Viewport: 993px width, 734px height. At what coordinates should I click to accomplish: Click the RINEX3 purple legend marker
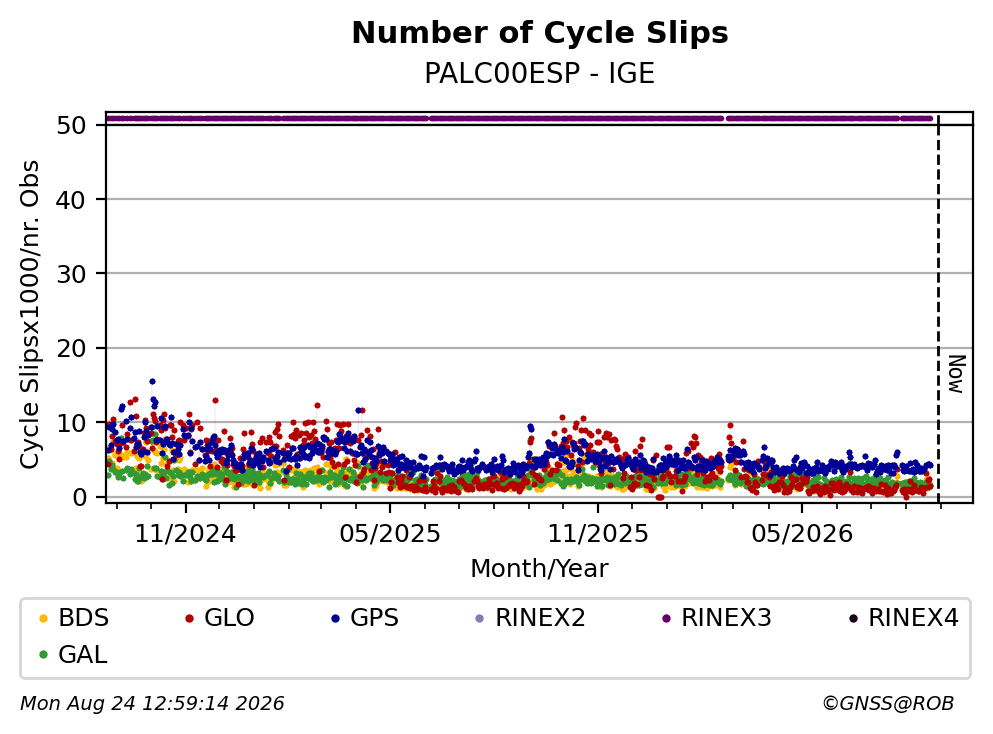(666, 618)
